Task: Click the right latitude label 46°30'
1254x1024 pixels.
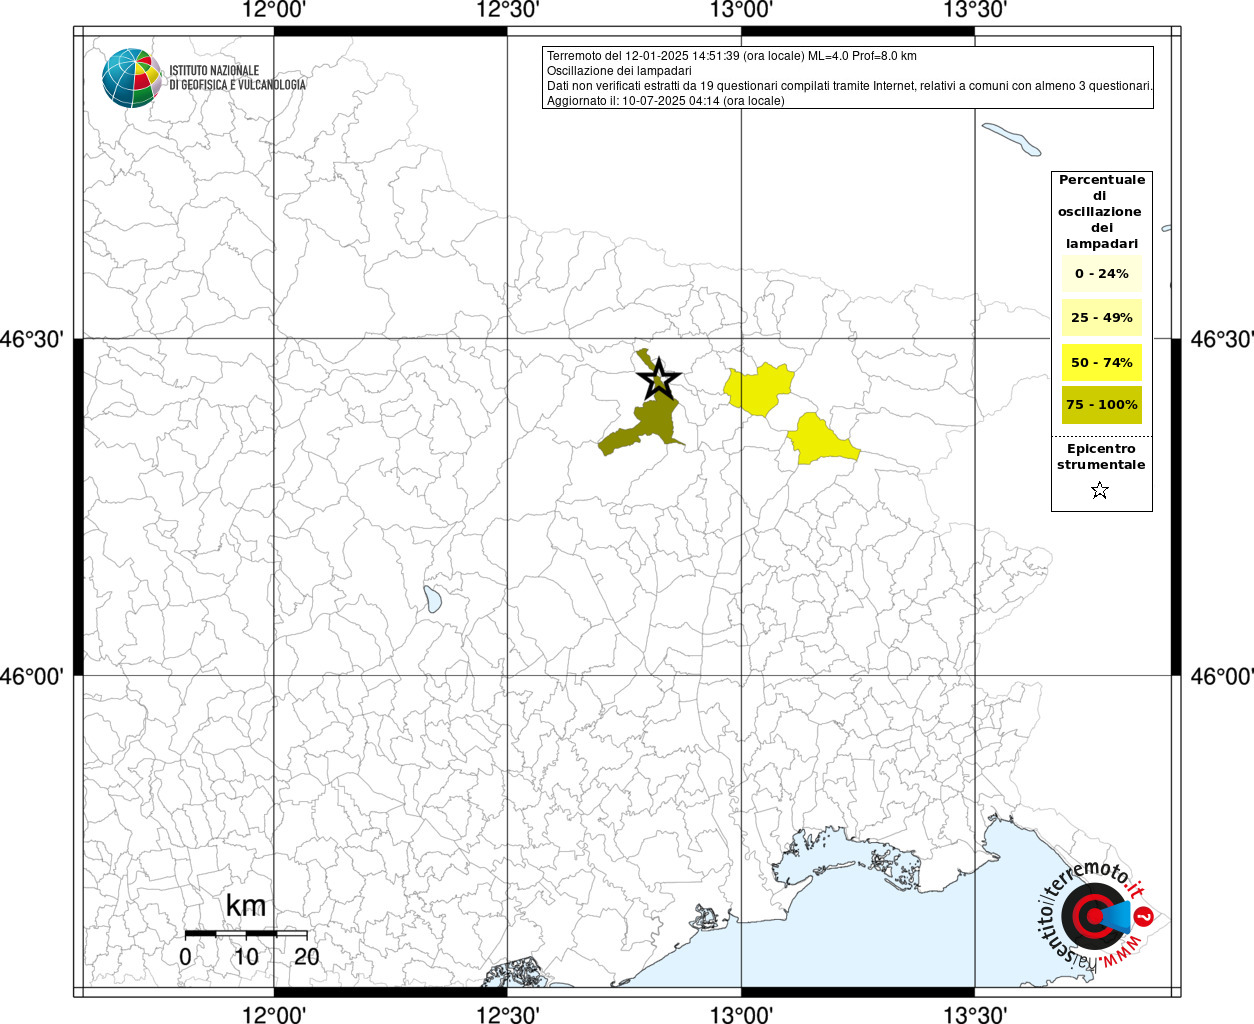Action: tap(1222, 340)
